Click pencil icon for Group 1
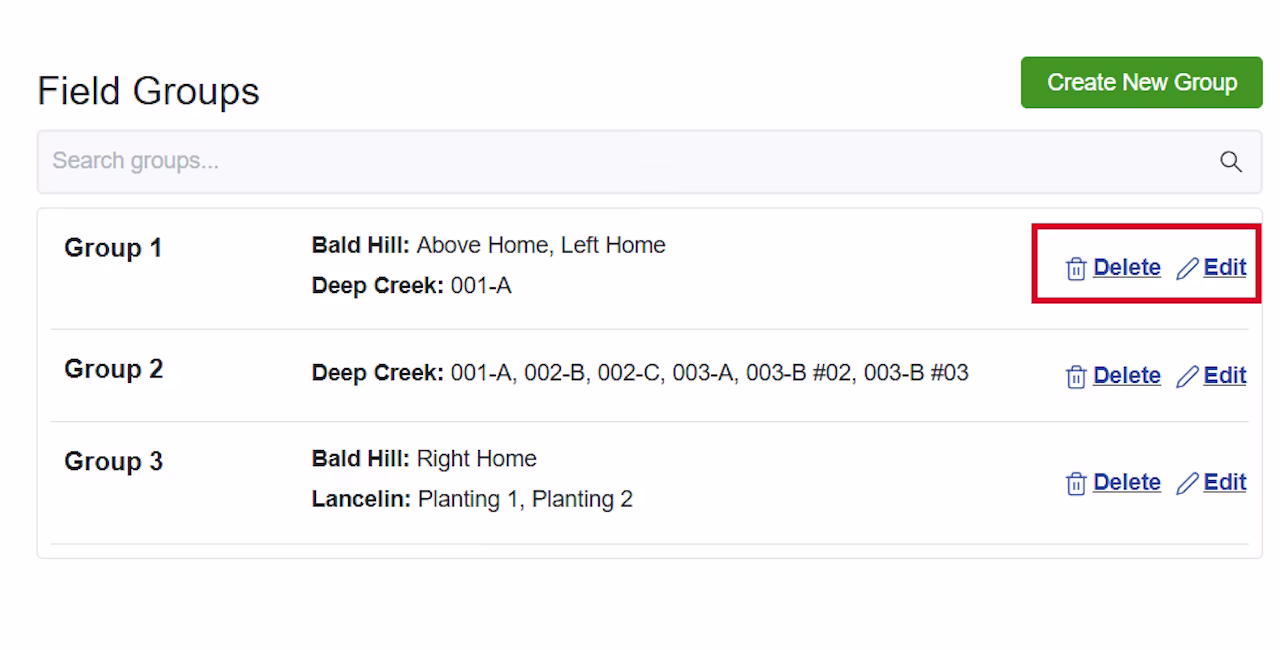The width and height of the screenshot is (1280, 650). point(1187,269)
